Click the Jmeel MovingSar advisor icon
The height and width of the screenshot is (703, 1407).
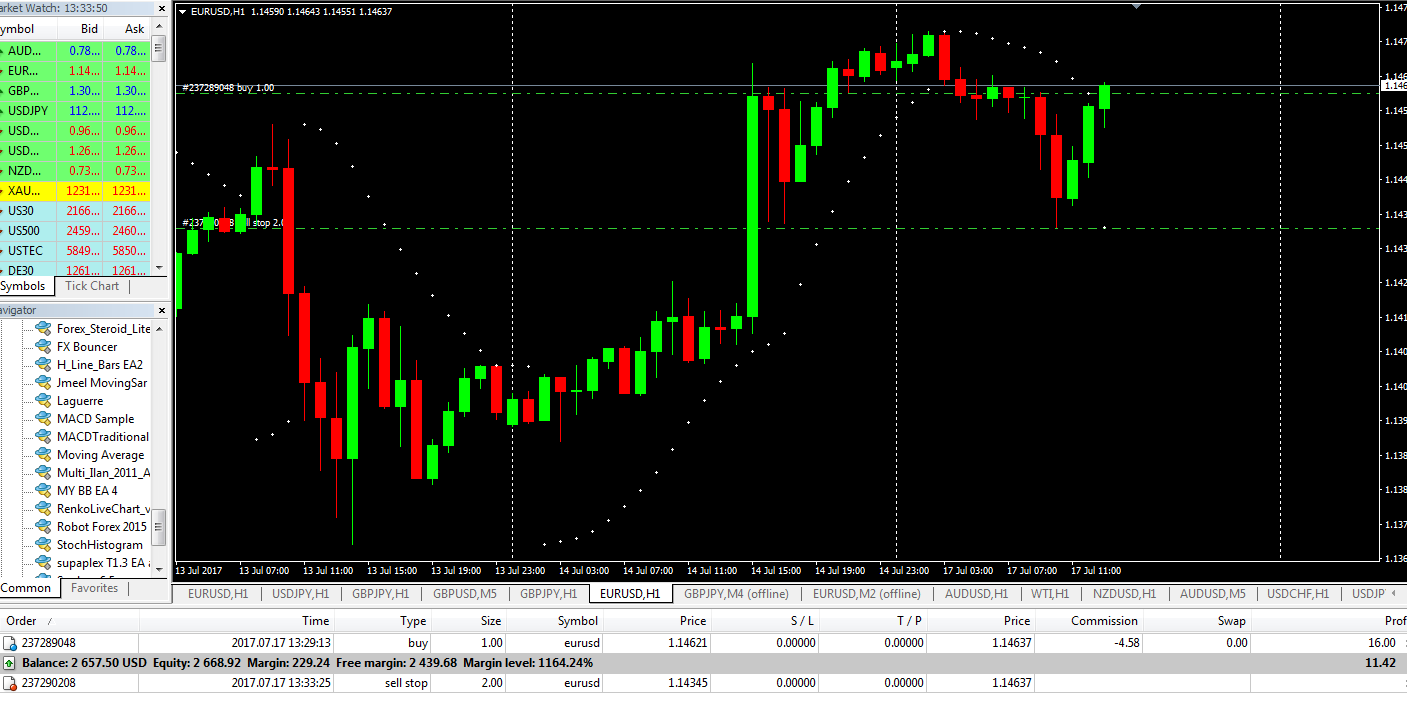coord(43,382)
